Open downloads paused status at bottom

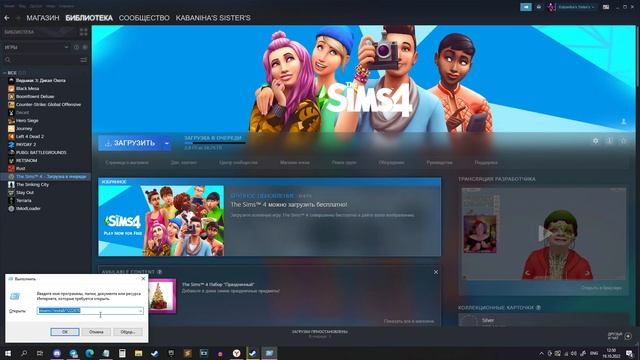320,334
